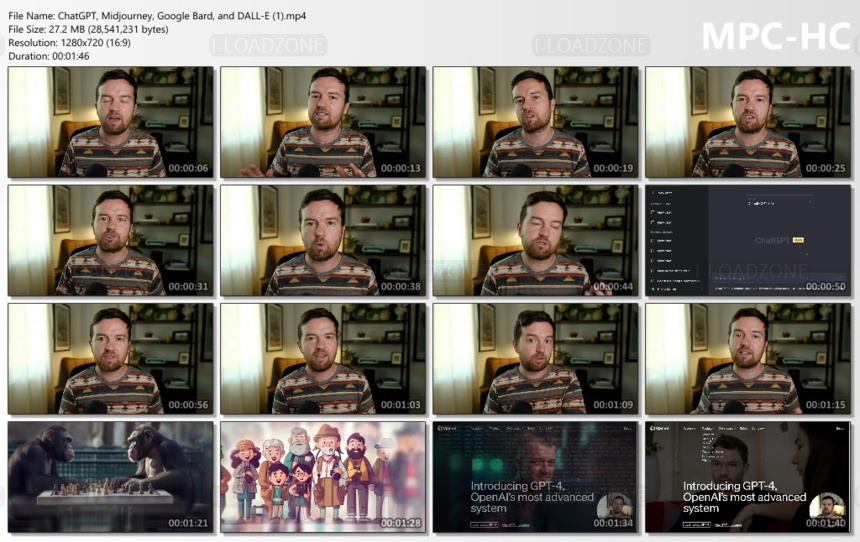Viewport: 860px width, 542px height.
Task: Select the thumbnail at 00:00:44
Action: 535,240
